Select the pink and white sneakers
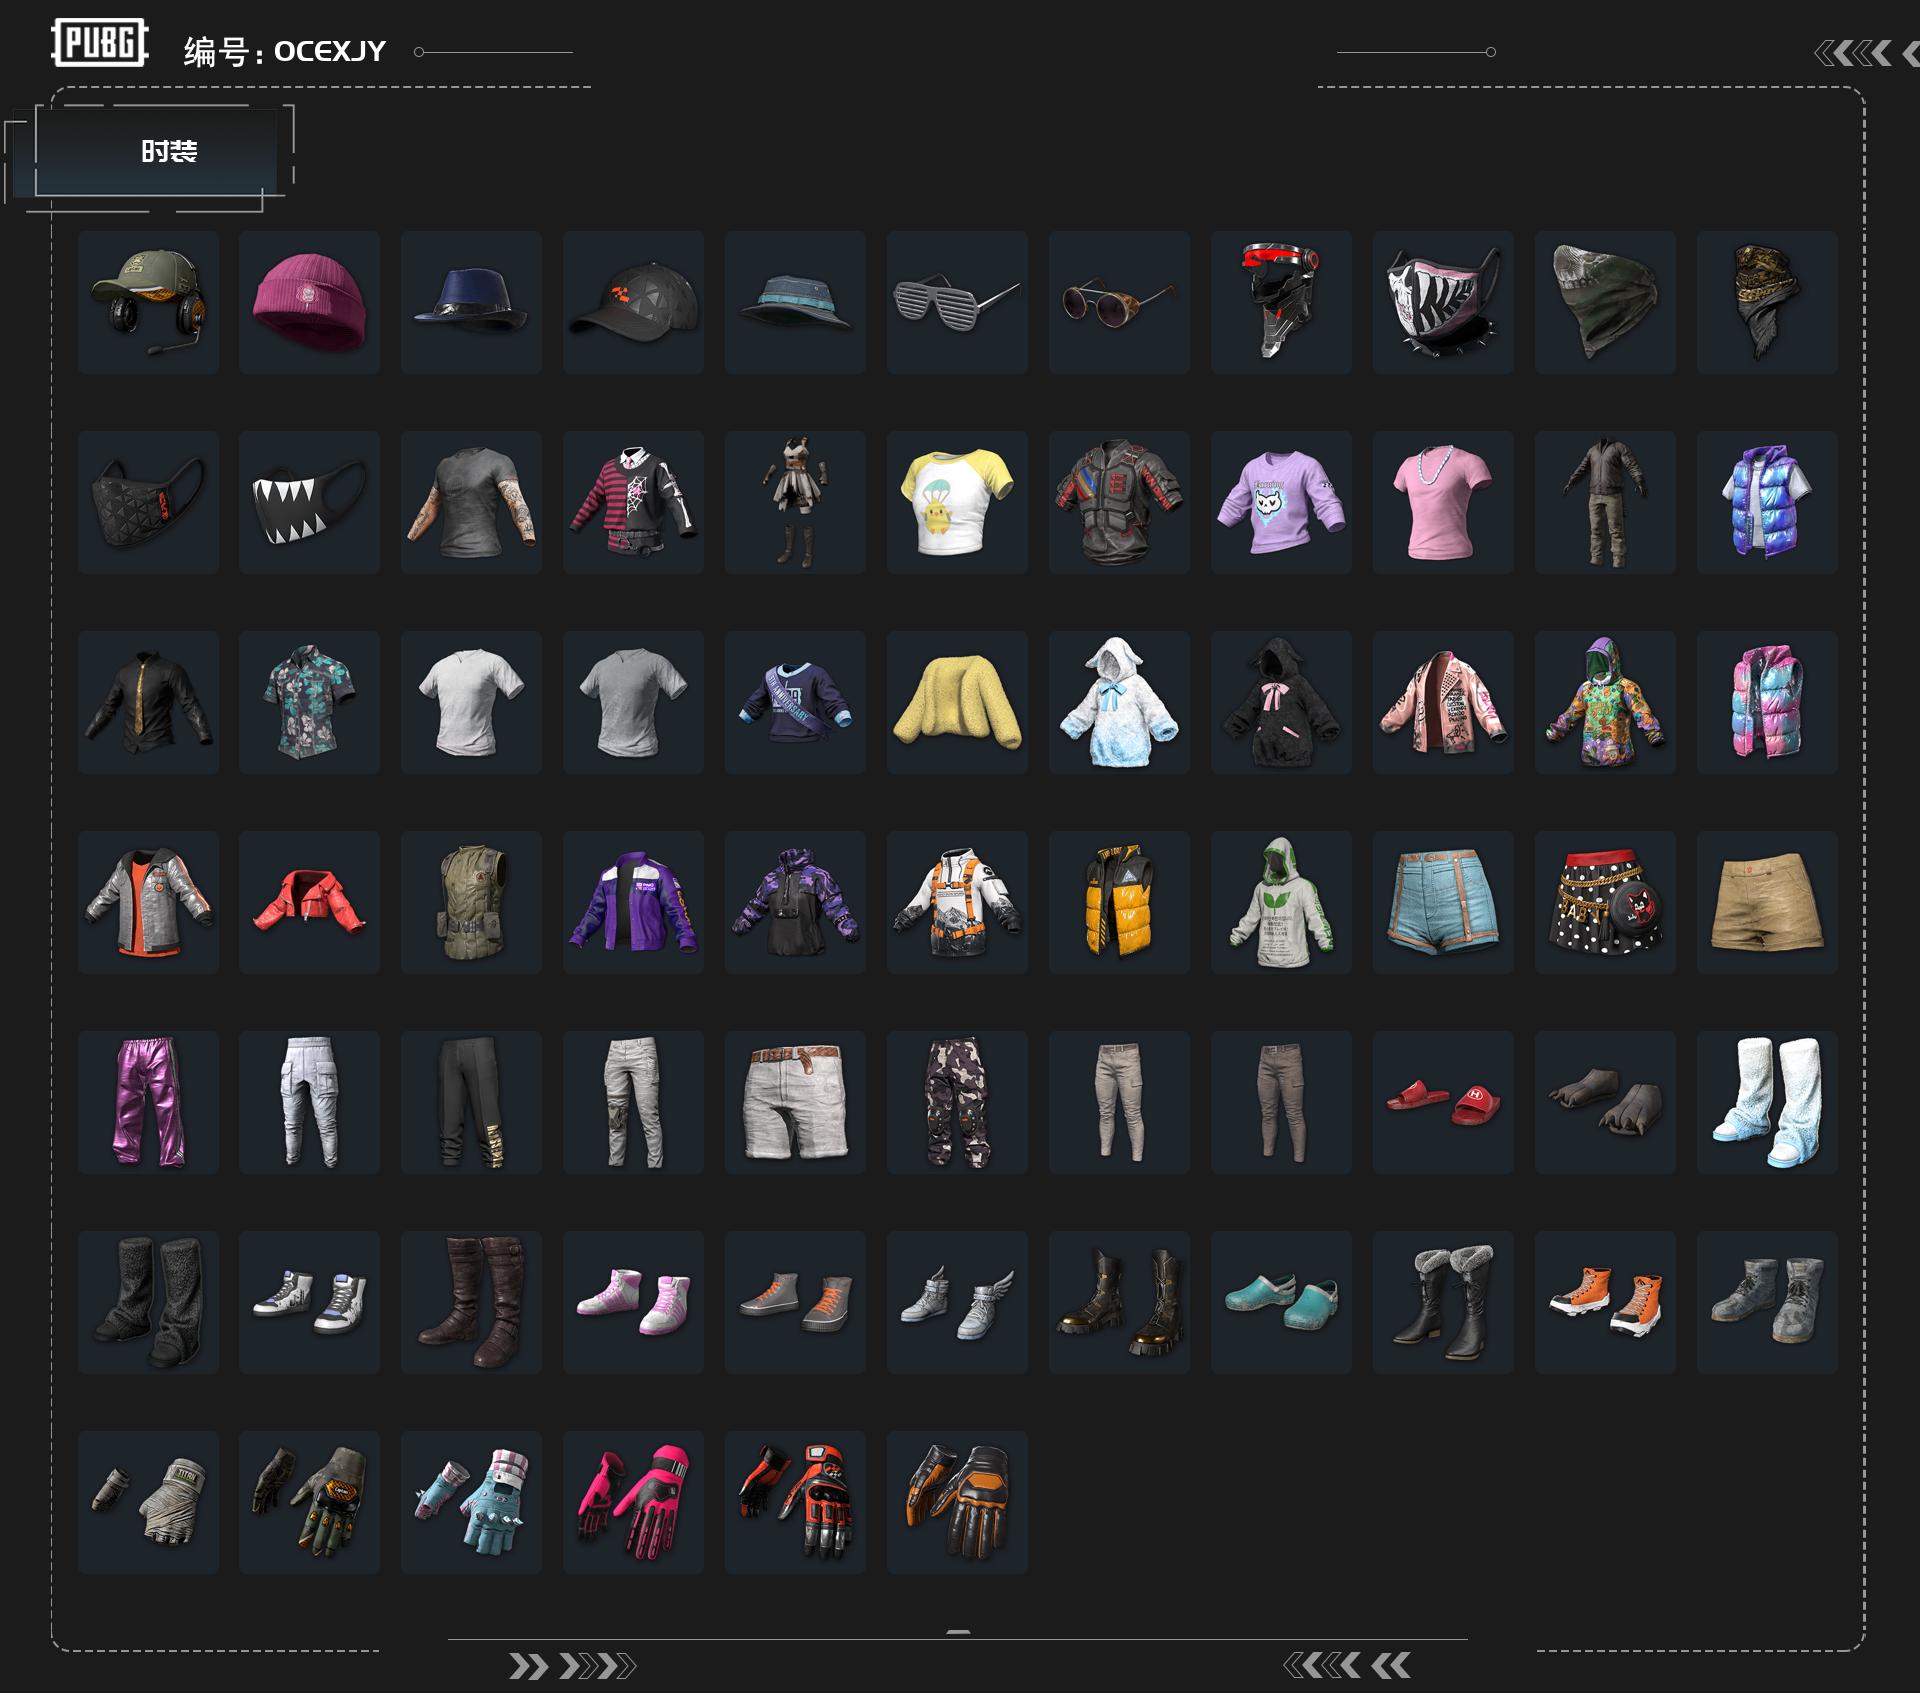The image size is (1920, 1693). tap(634, 1303)
